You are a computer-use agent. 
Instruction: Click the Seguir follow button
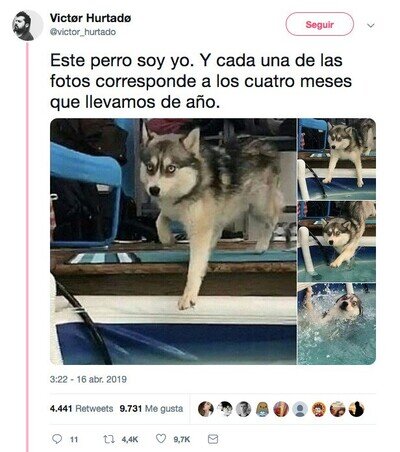(x=319, y=24)
